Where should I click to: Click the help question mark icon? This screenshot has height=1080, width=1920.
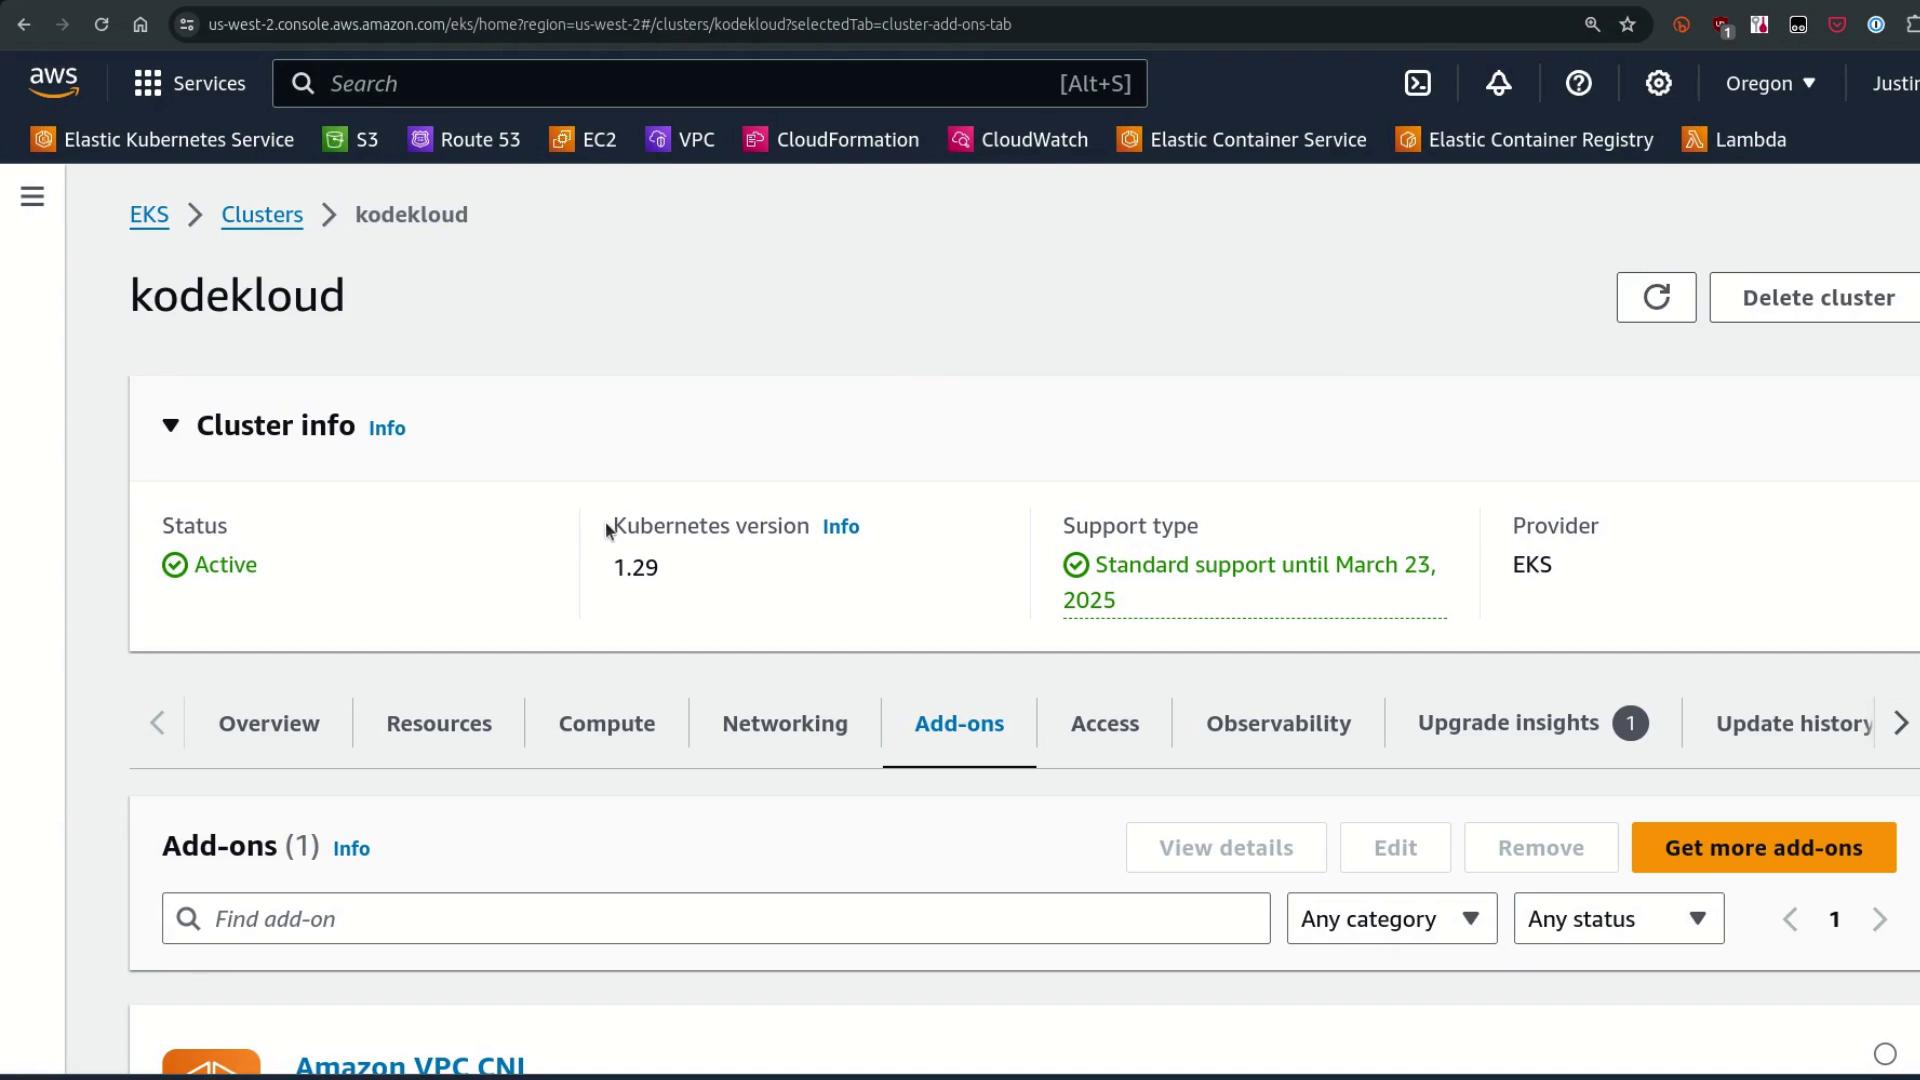[x=1578, y=83]
